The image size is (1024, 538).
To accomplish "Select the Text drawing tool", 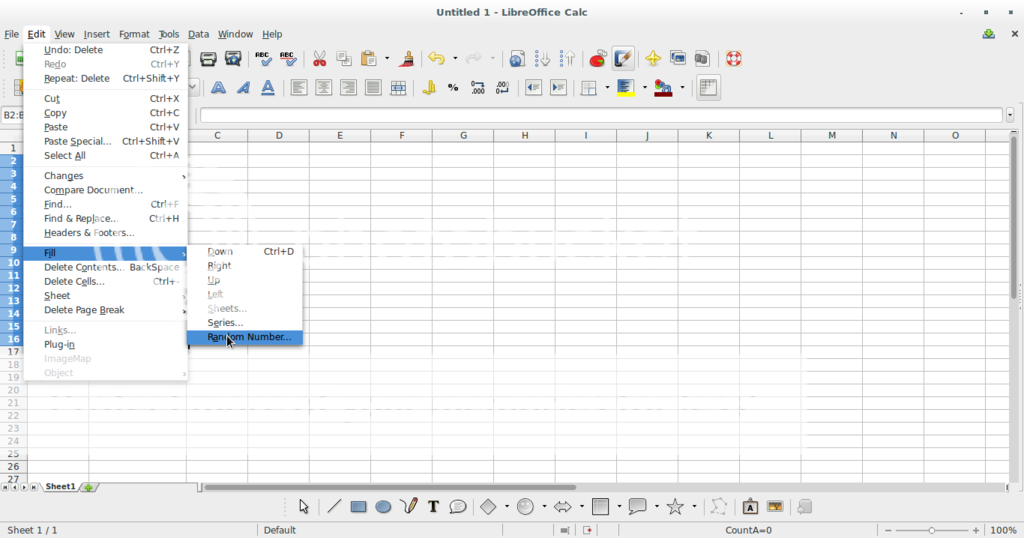I will (433, 507).
